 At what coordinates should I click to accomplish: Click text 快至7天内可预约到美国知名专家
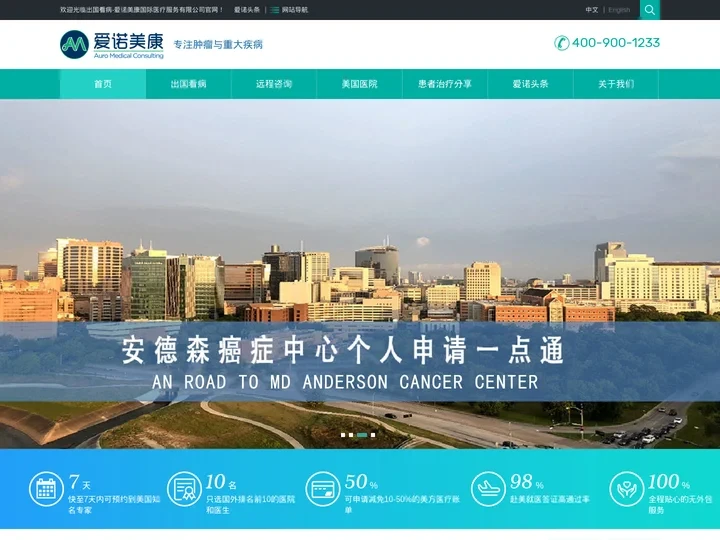pos(114,505)
